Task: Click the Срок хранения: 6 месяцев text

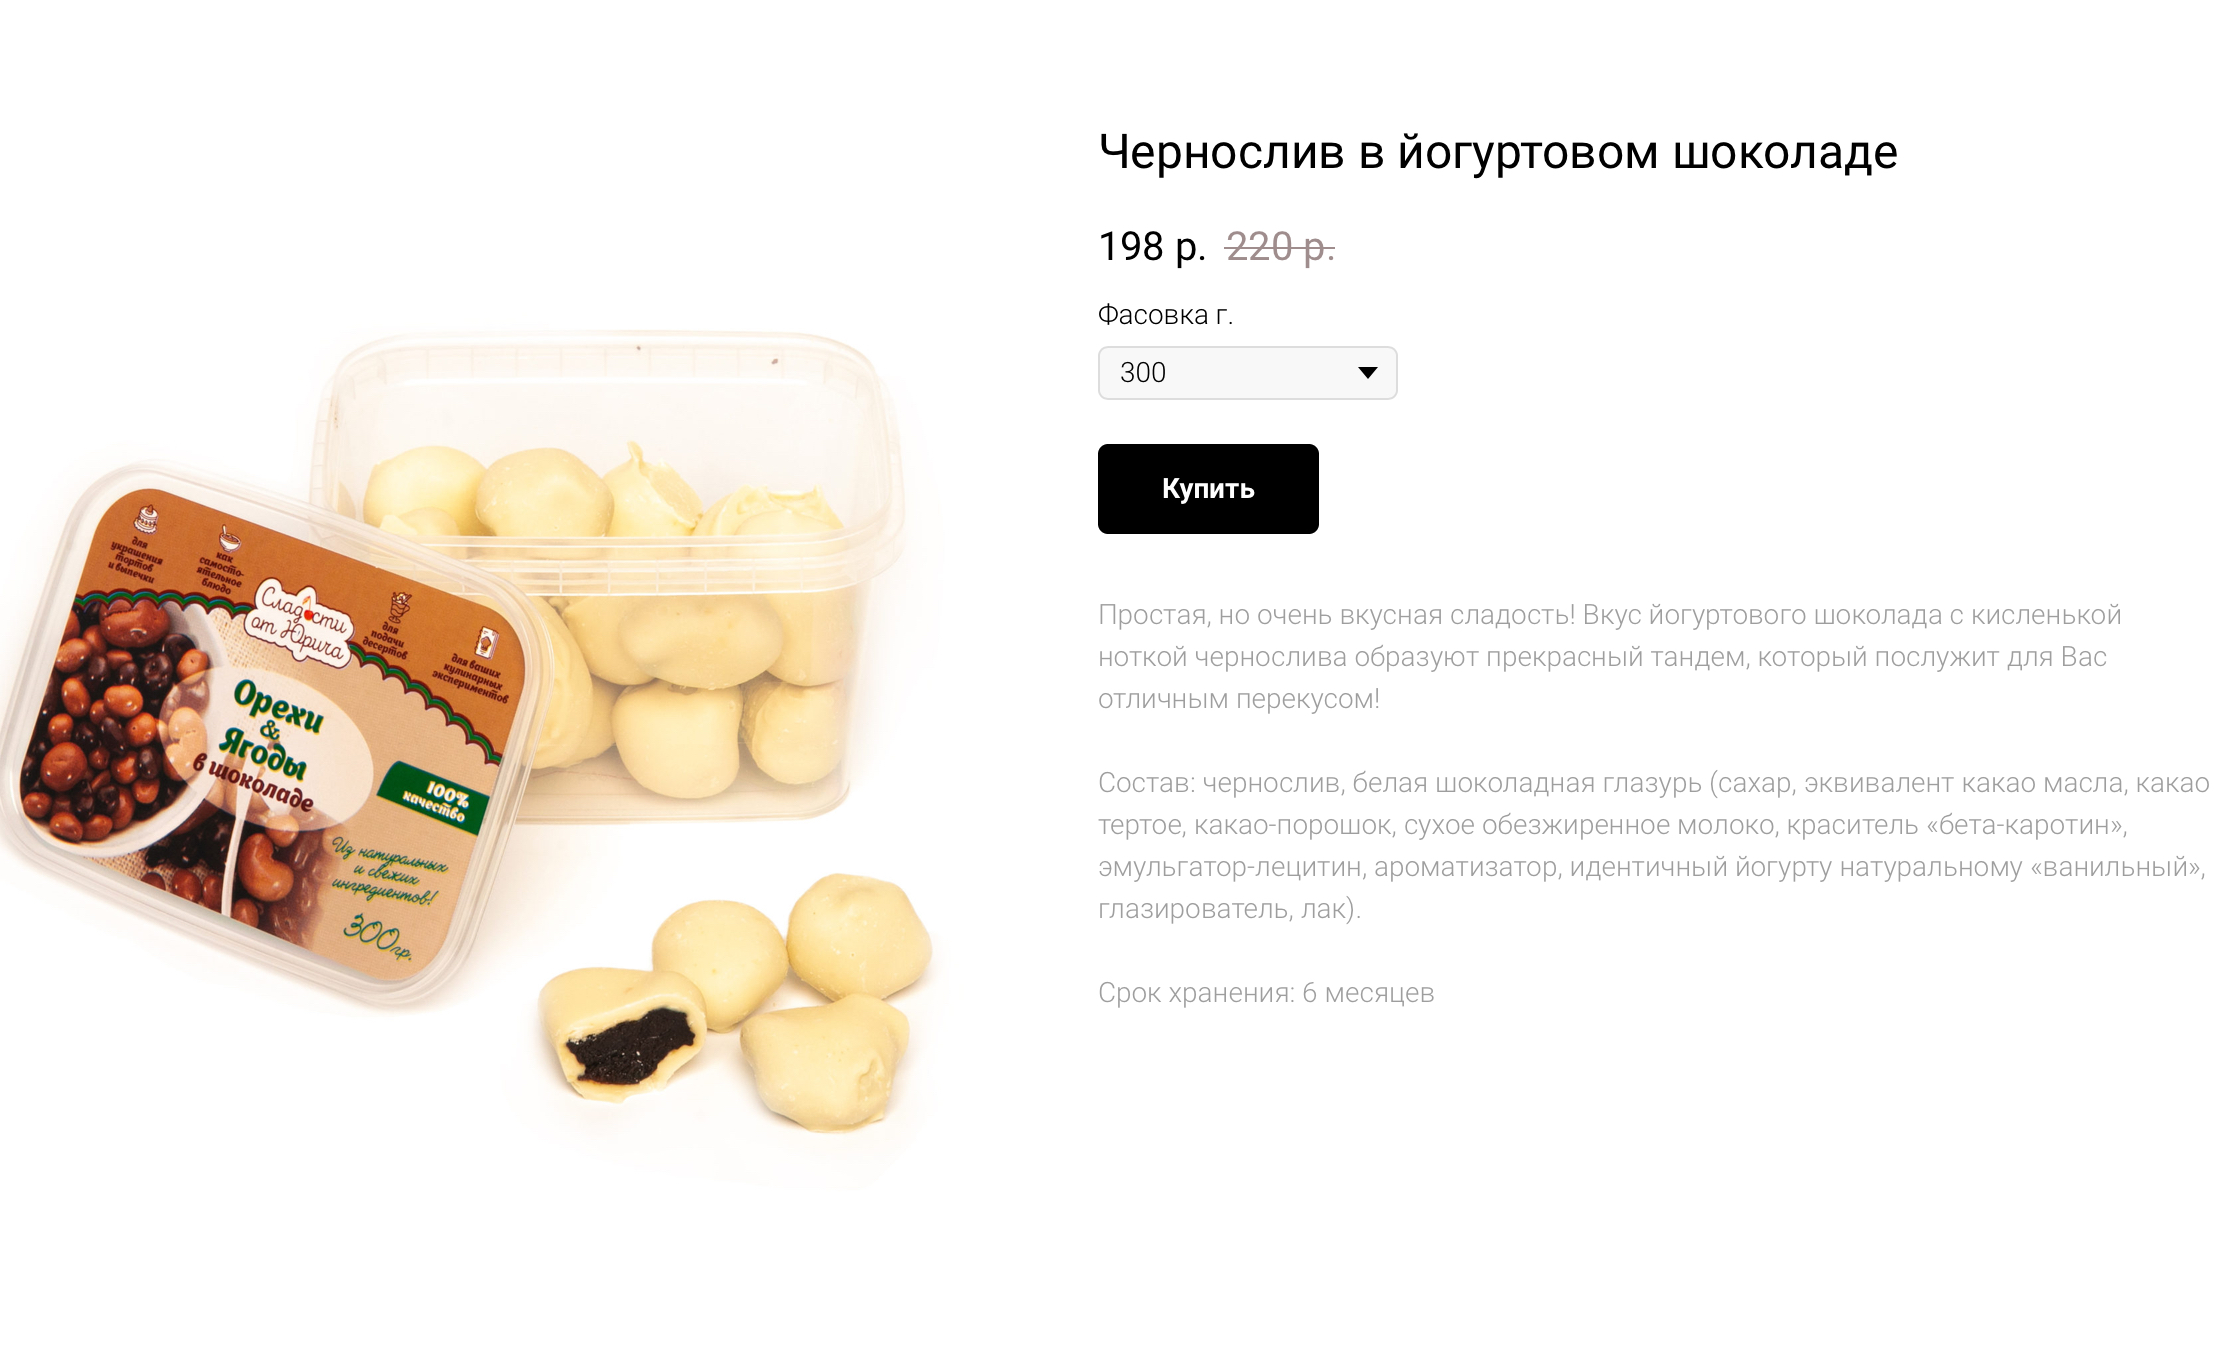Action: pos(1266,993)
